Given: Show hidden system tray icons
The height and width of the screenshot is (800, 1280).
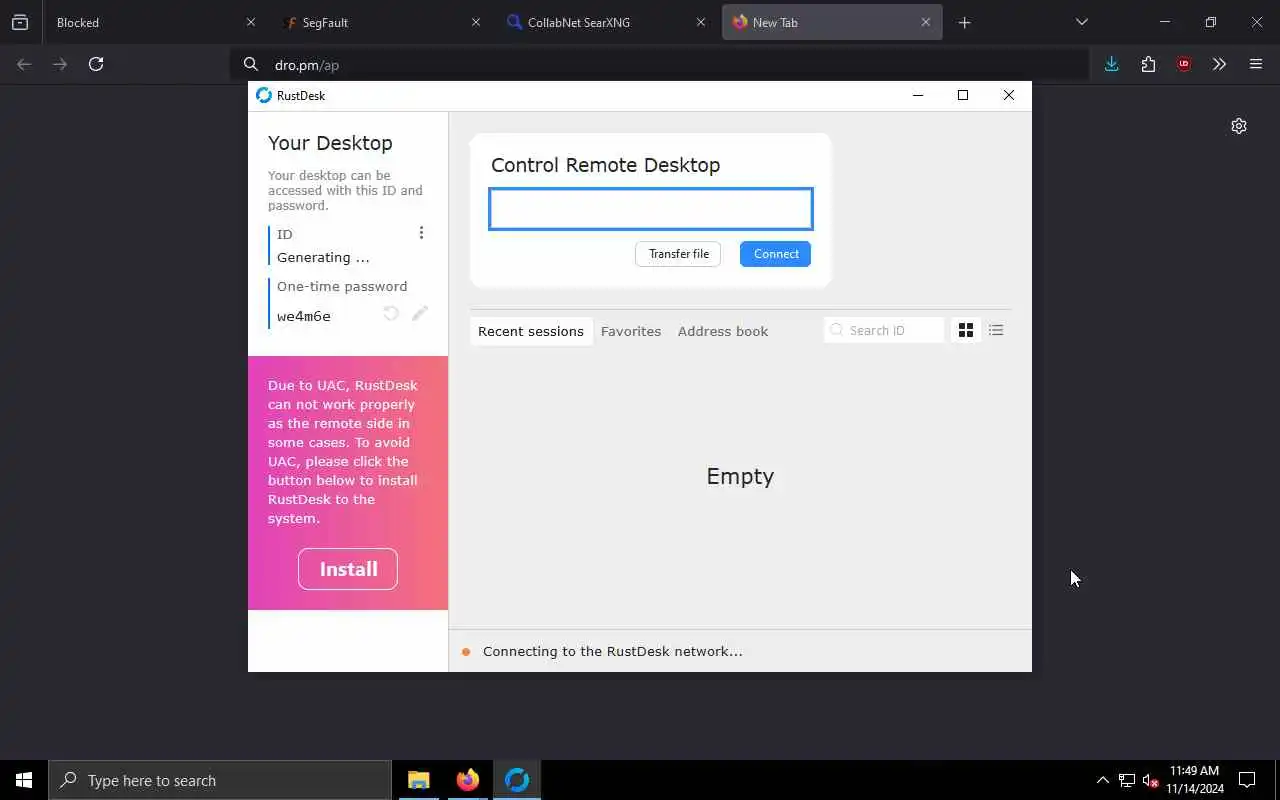Looking at the screenshot, I should [1102, 780].
